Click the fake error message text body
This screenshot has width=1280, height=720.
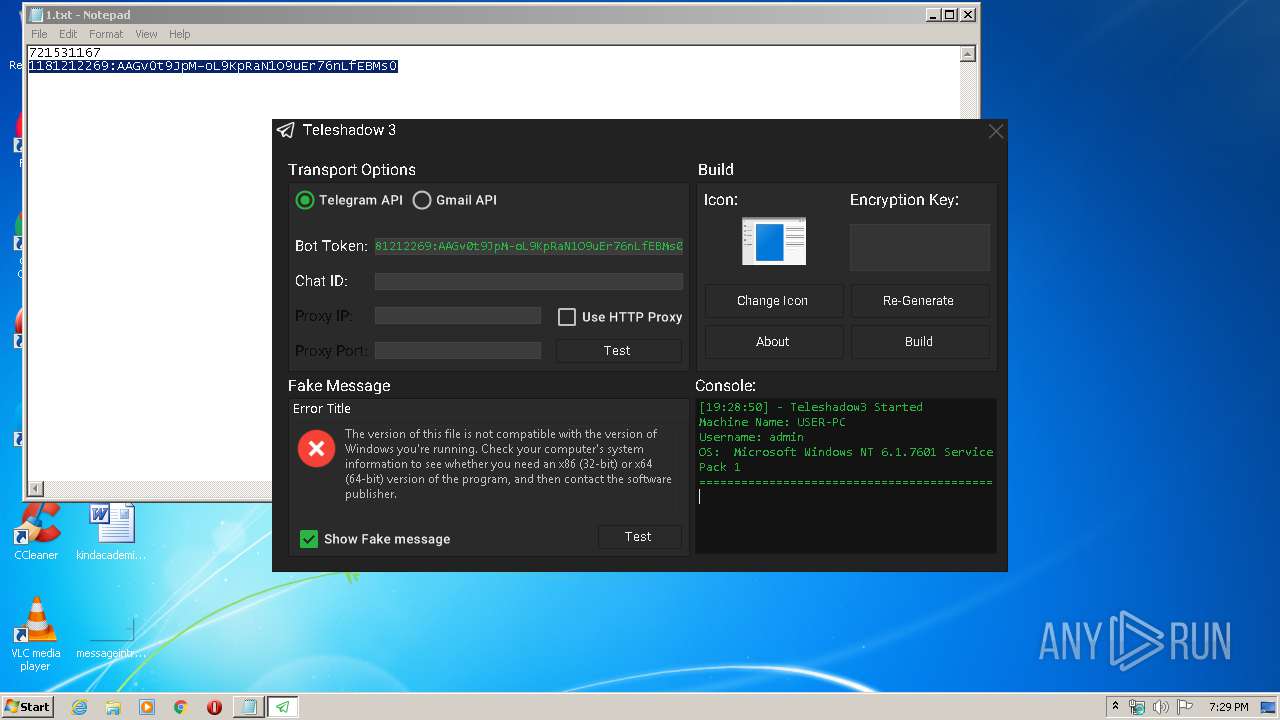coord(509,464)
